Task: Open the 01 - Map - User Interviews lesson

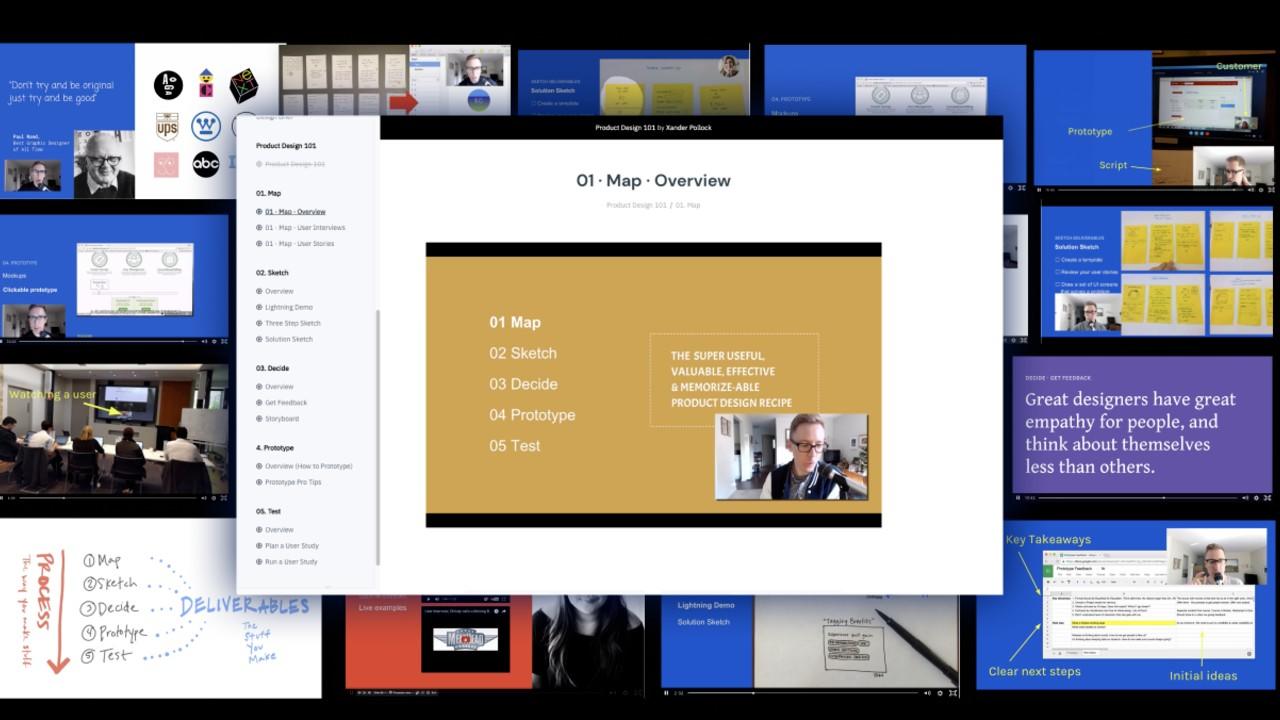Action: [x=305, y=228]
